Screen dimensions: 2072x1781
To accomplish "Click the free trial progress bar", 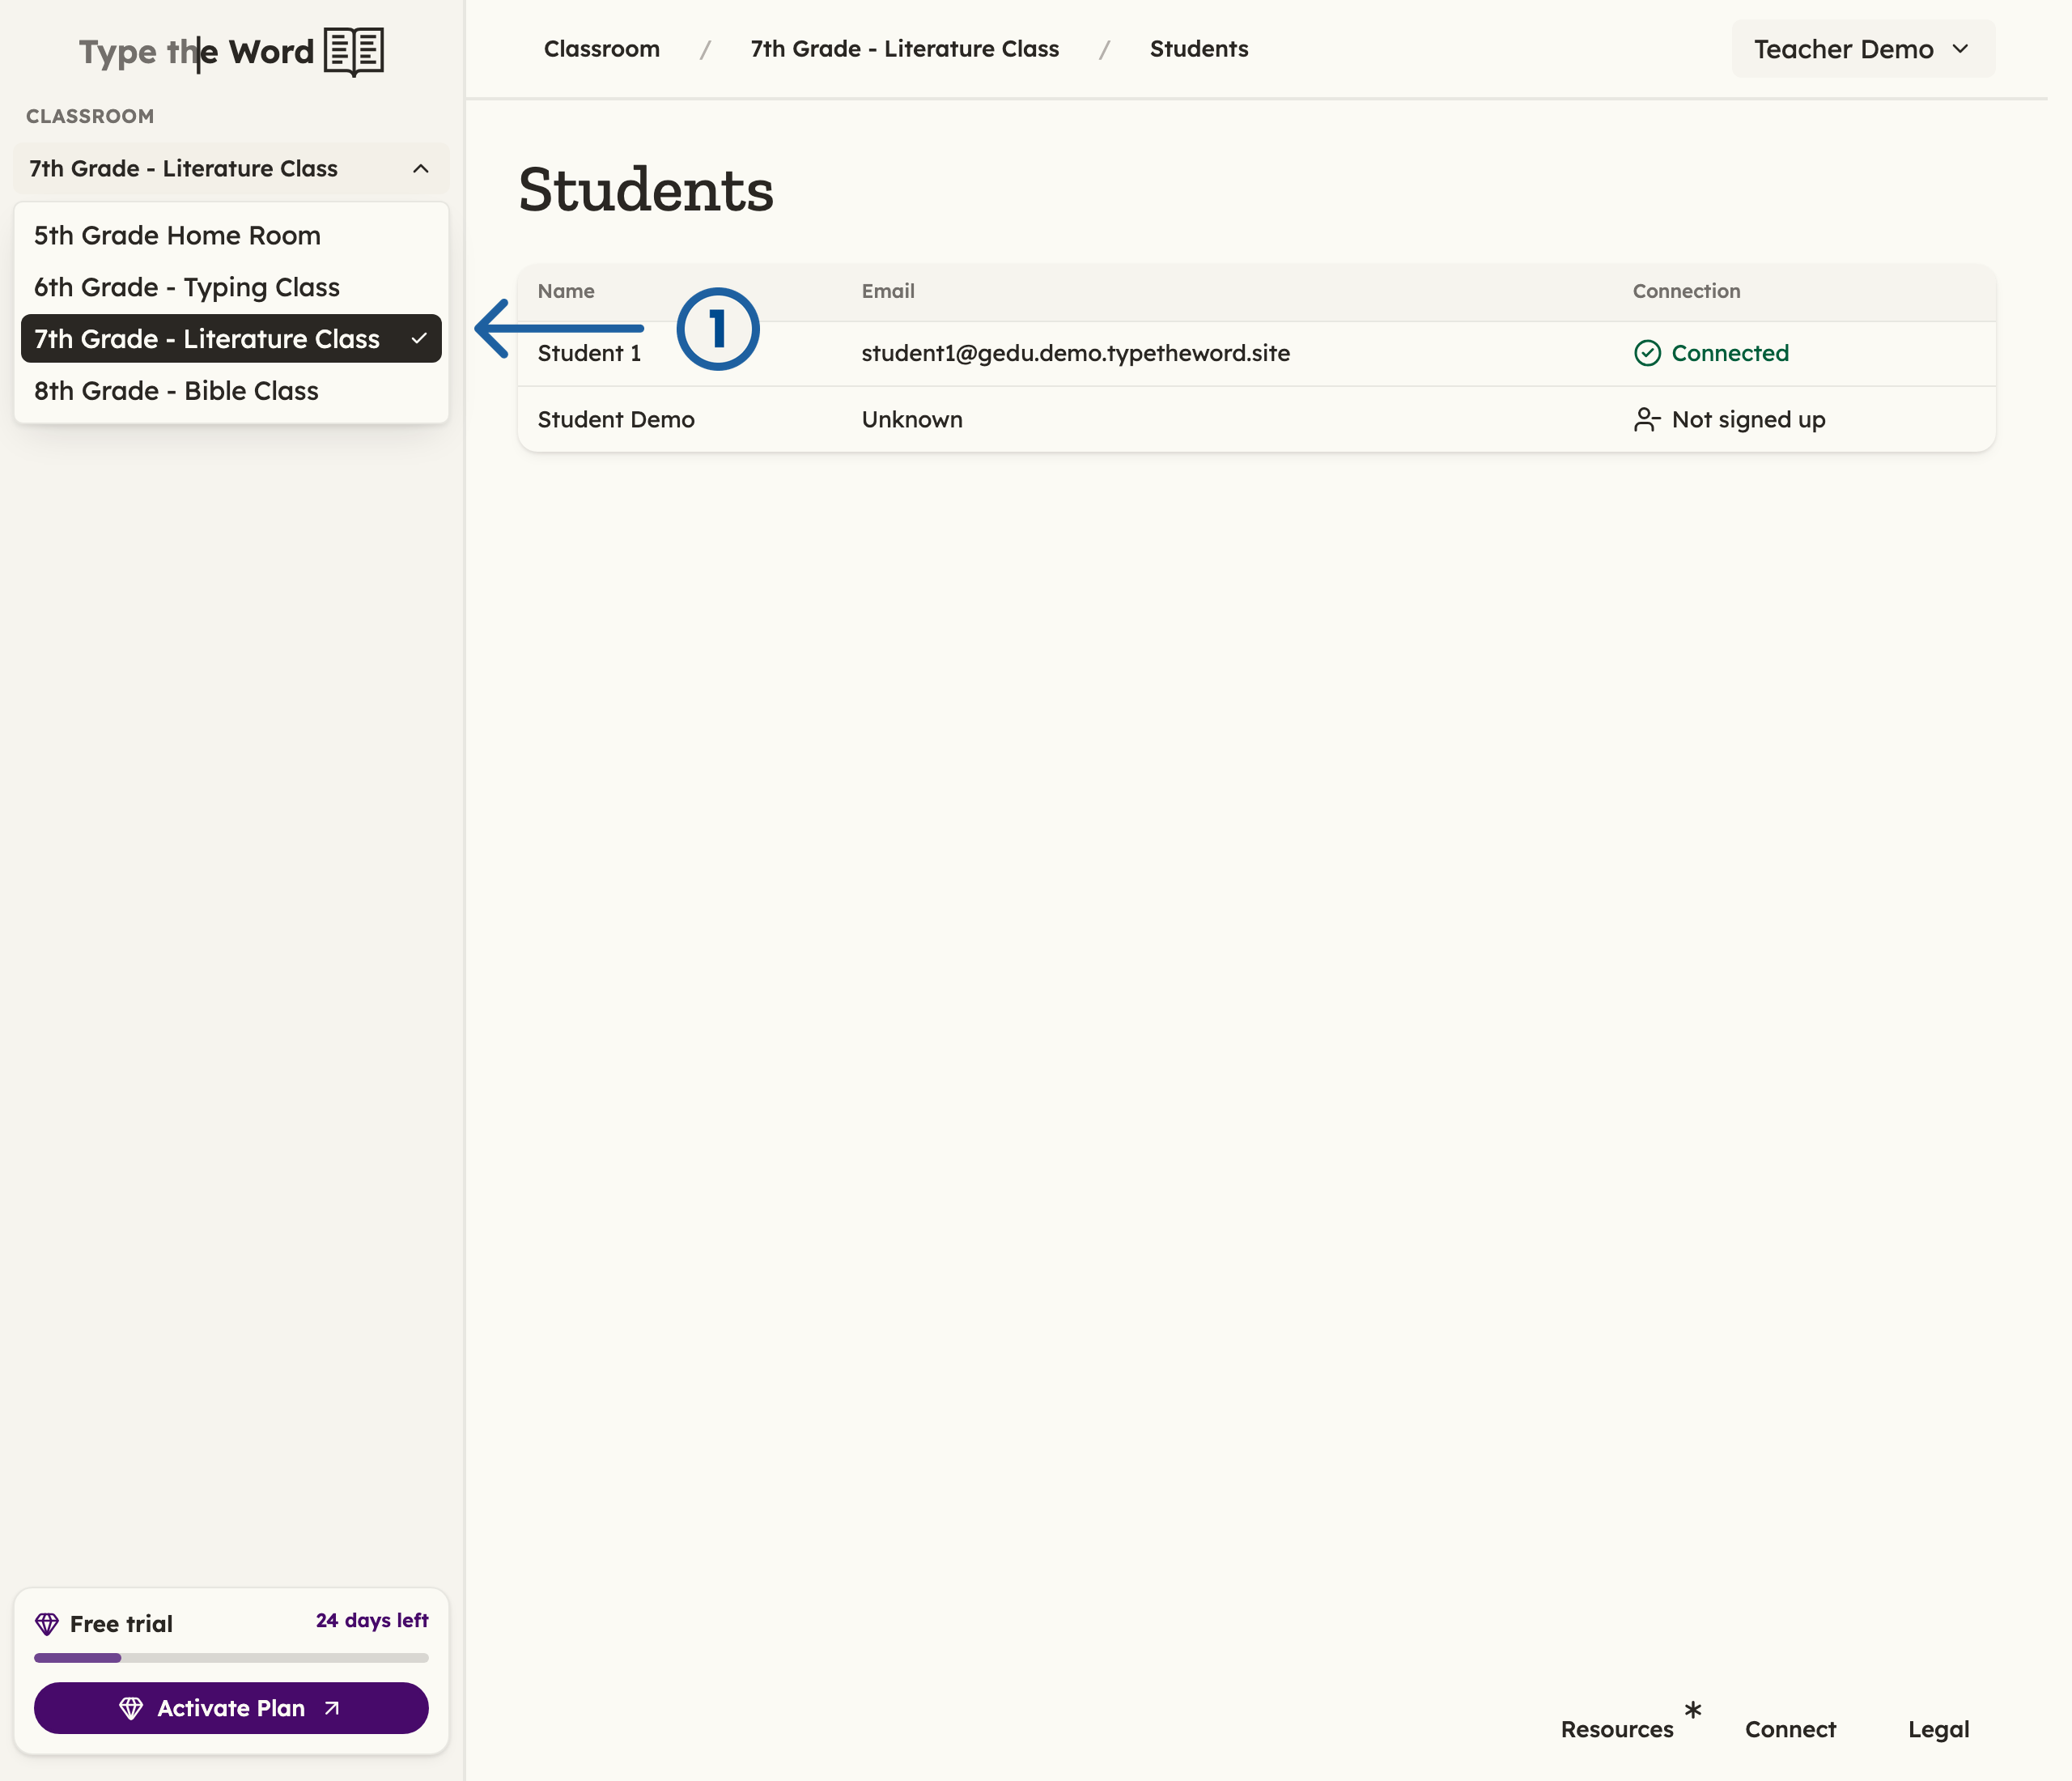I will click(231, 1657).
